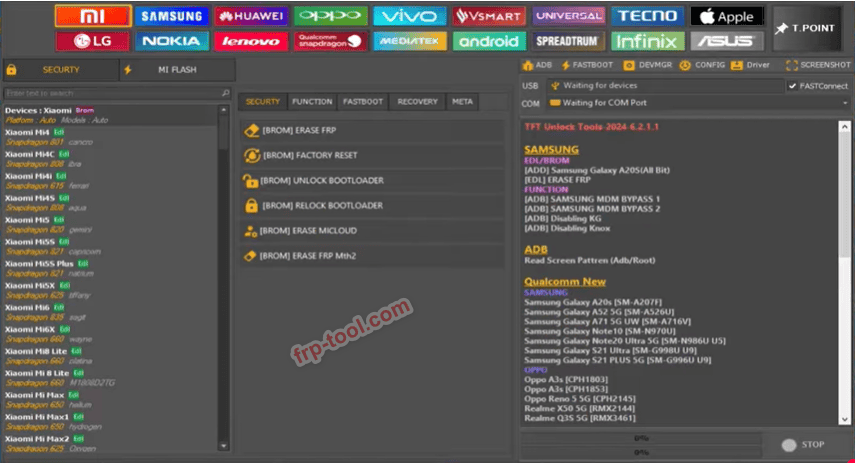Select Xiaomi Mi6 device entry

click(x=111, y=312)
